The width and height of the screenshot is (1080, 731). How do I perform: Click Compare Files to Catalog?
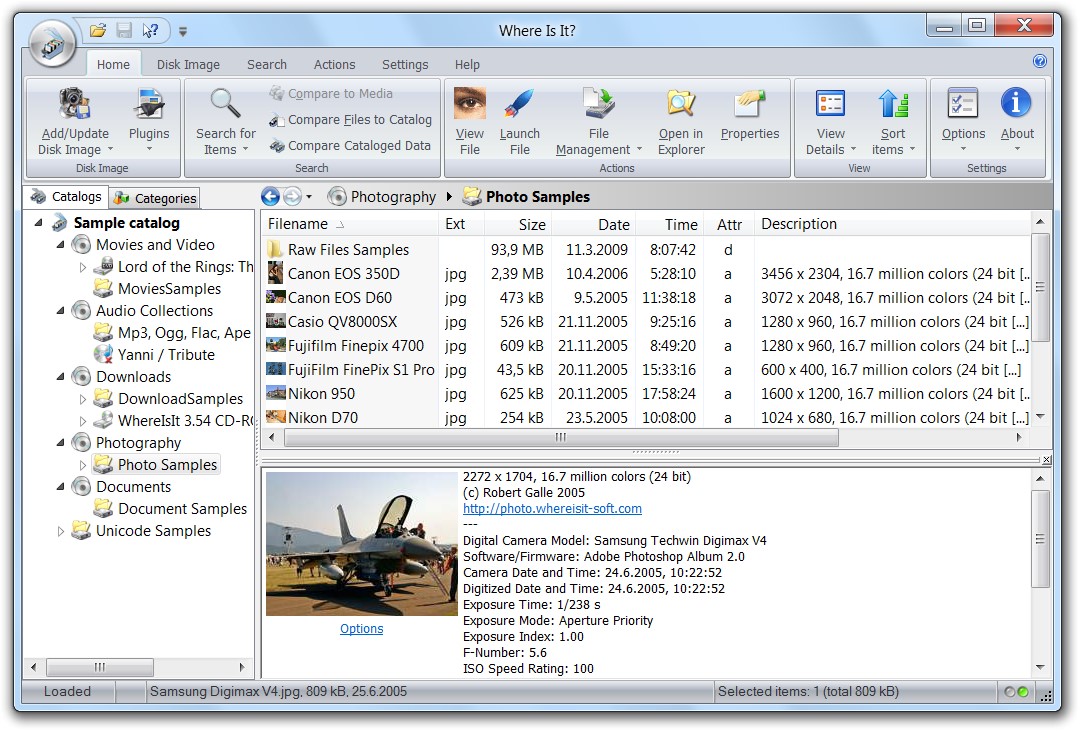pyautogui.click(x=359, y=120)
